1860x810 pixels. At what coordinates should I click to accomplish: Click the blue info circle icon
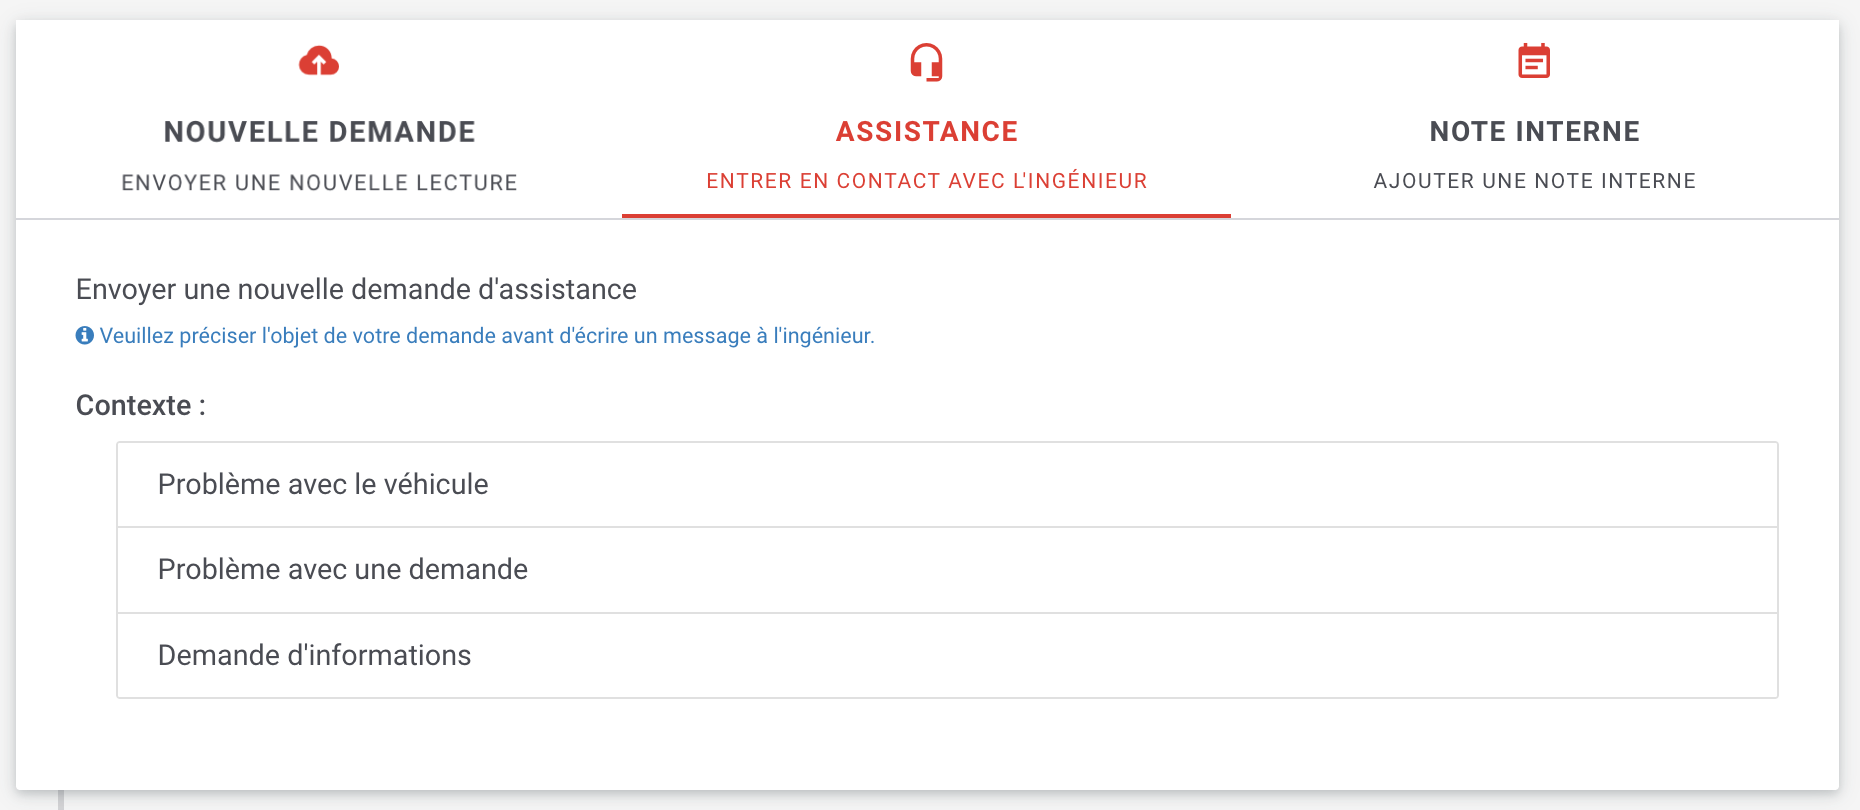(x=85, y=336)
